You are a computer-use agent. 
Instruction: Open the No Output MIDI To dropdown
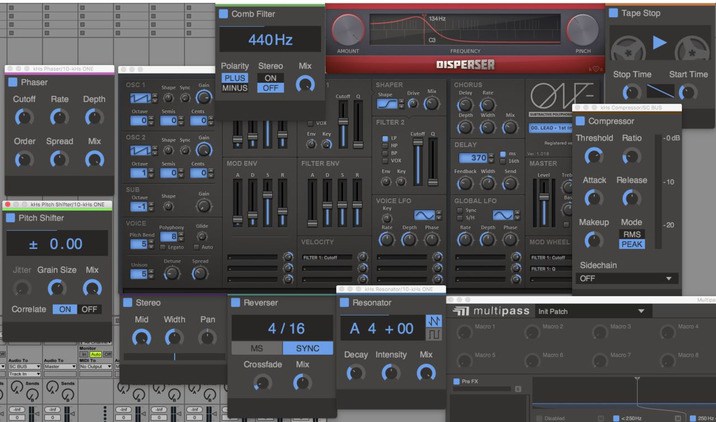pos(95,366)
